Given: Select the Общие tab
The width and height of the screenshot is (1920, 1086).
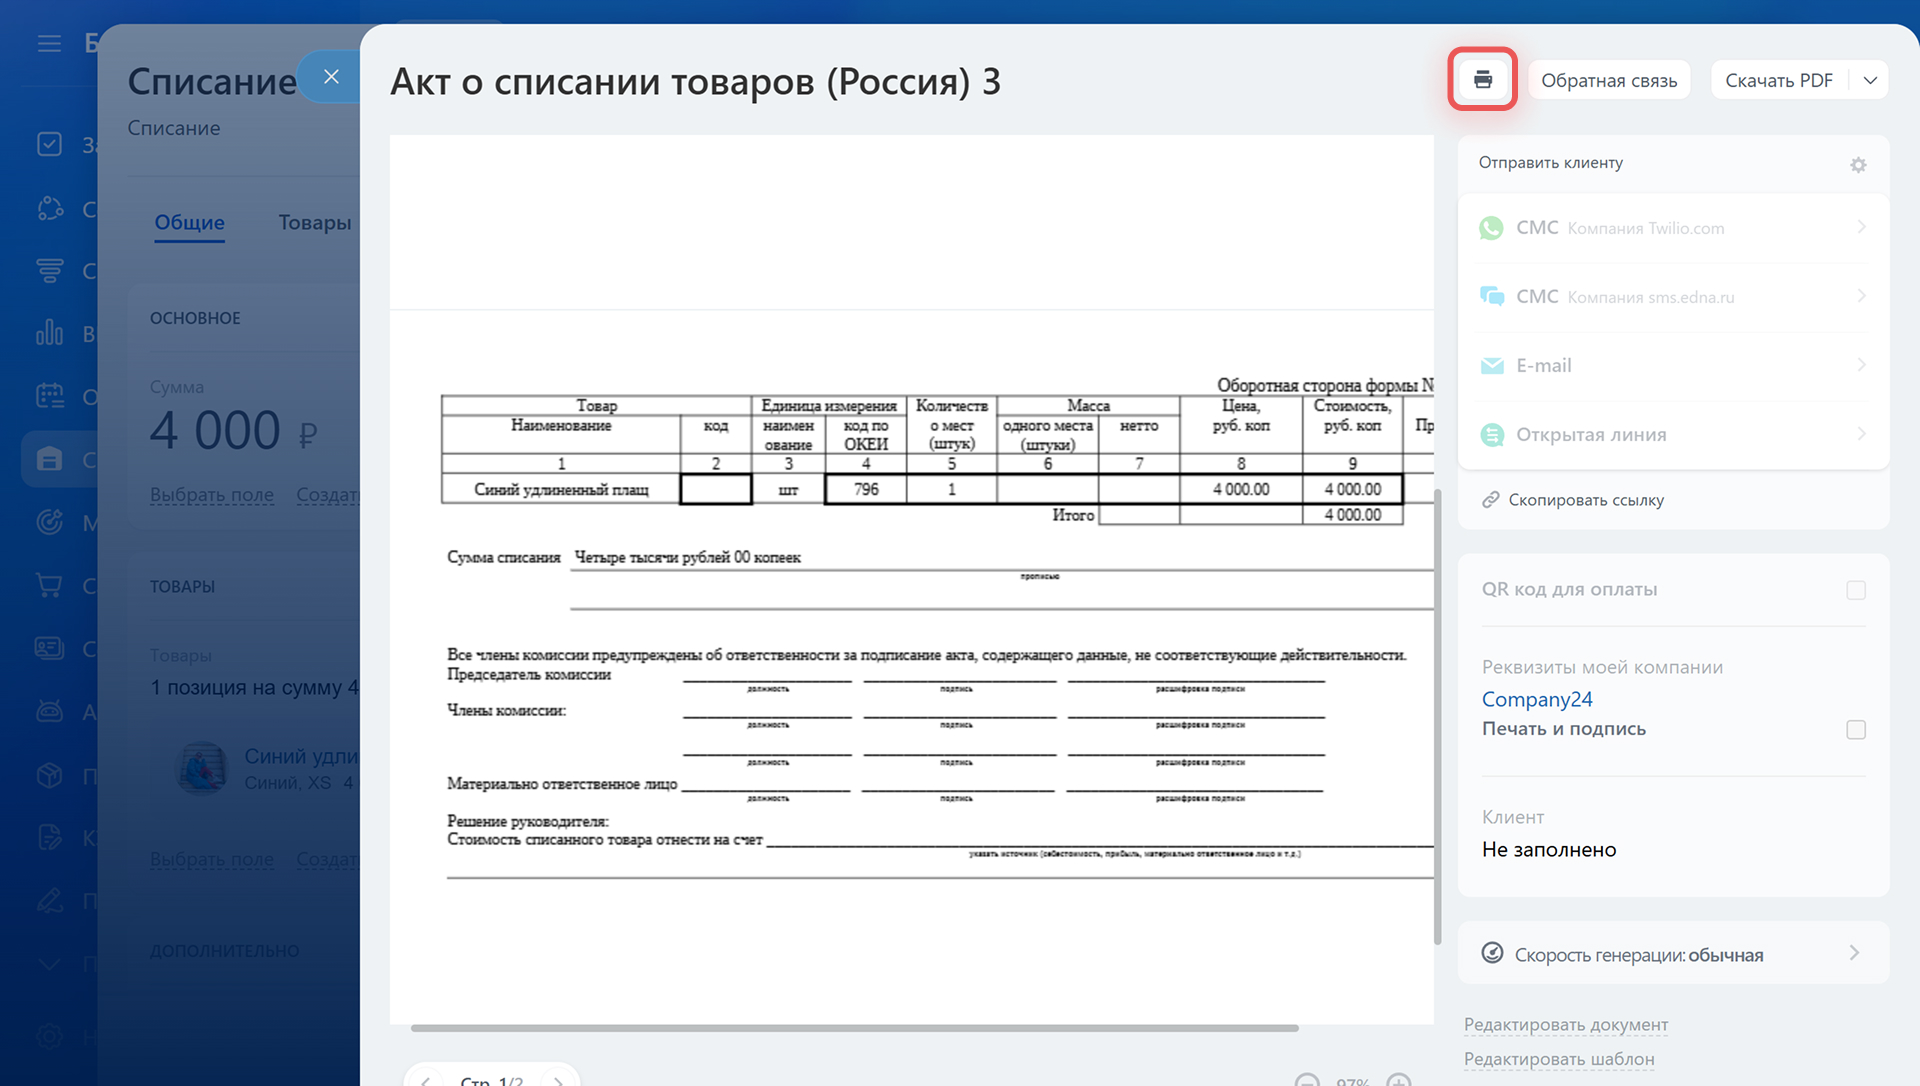Looking at the screenshot, I should pyautogui.click(x=189, y=223).
